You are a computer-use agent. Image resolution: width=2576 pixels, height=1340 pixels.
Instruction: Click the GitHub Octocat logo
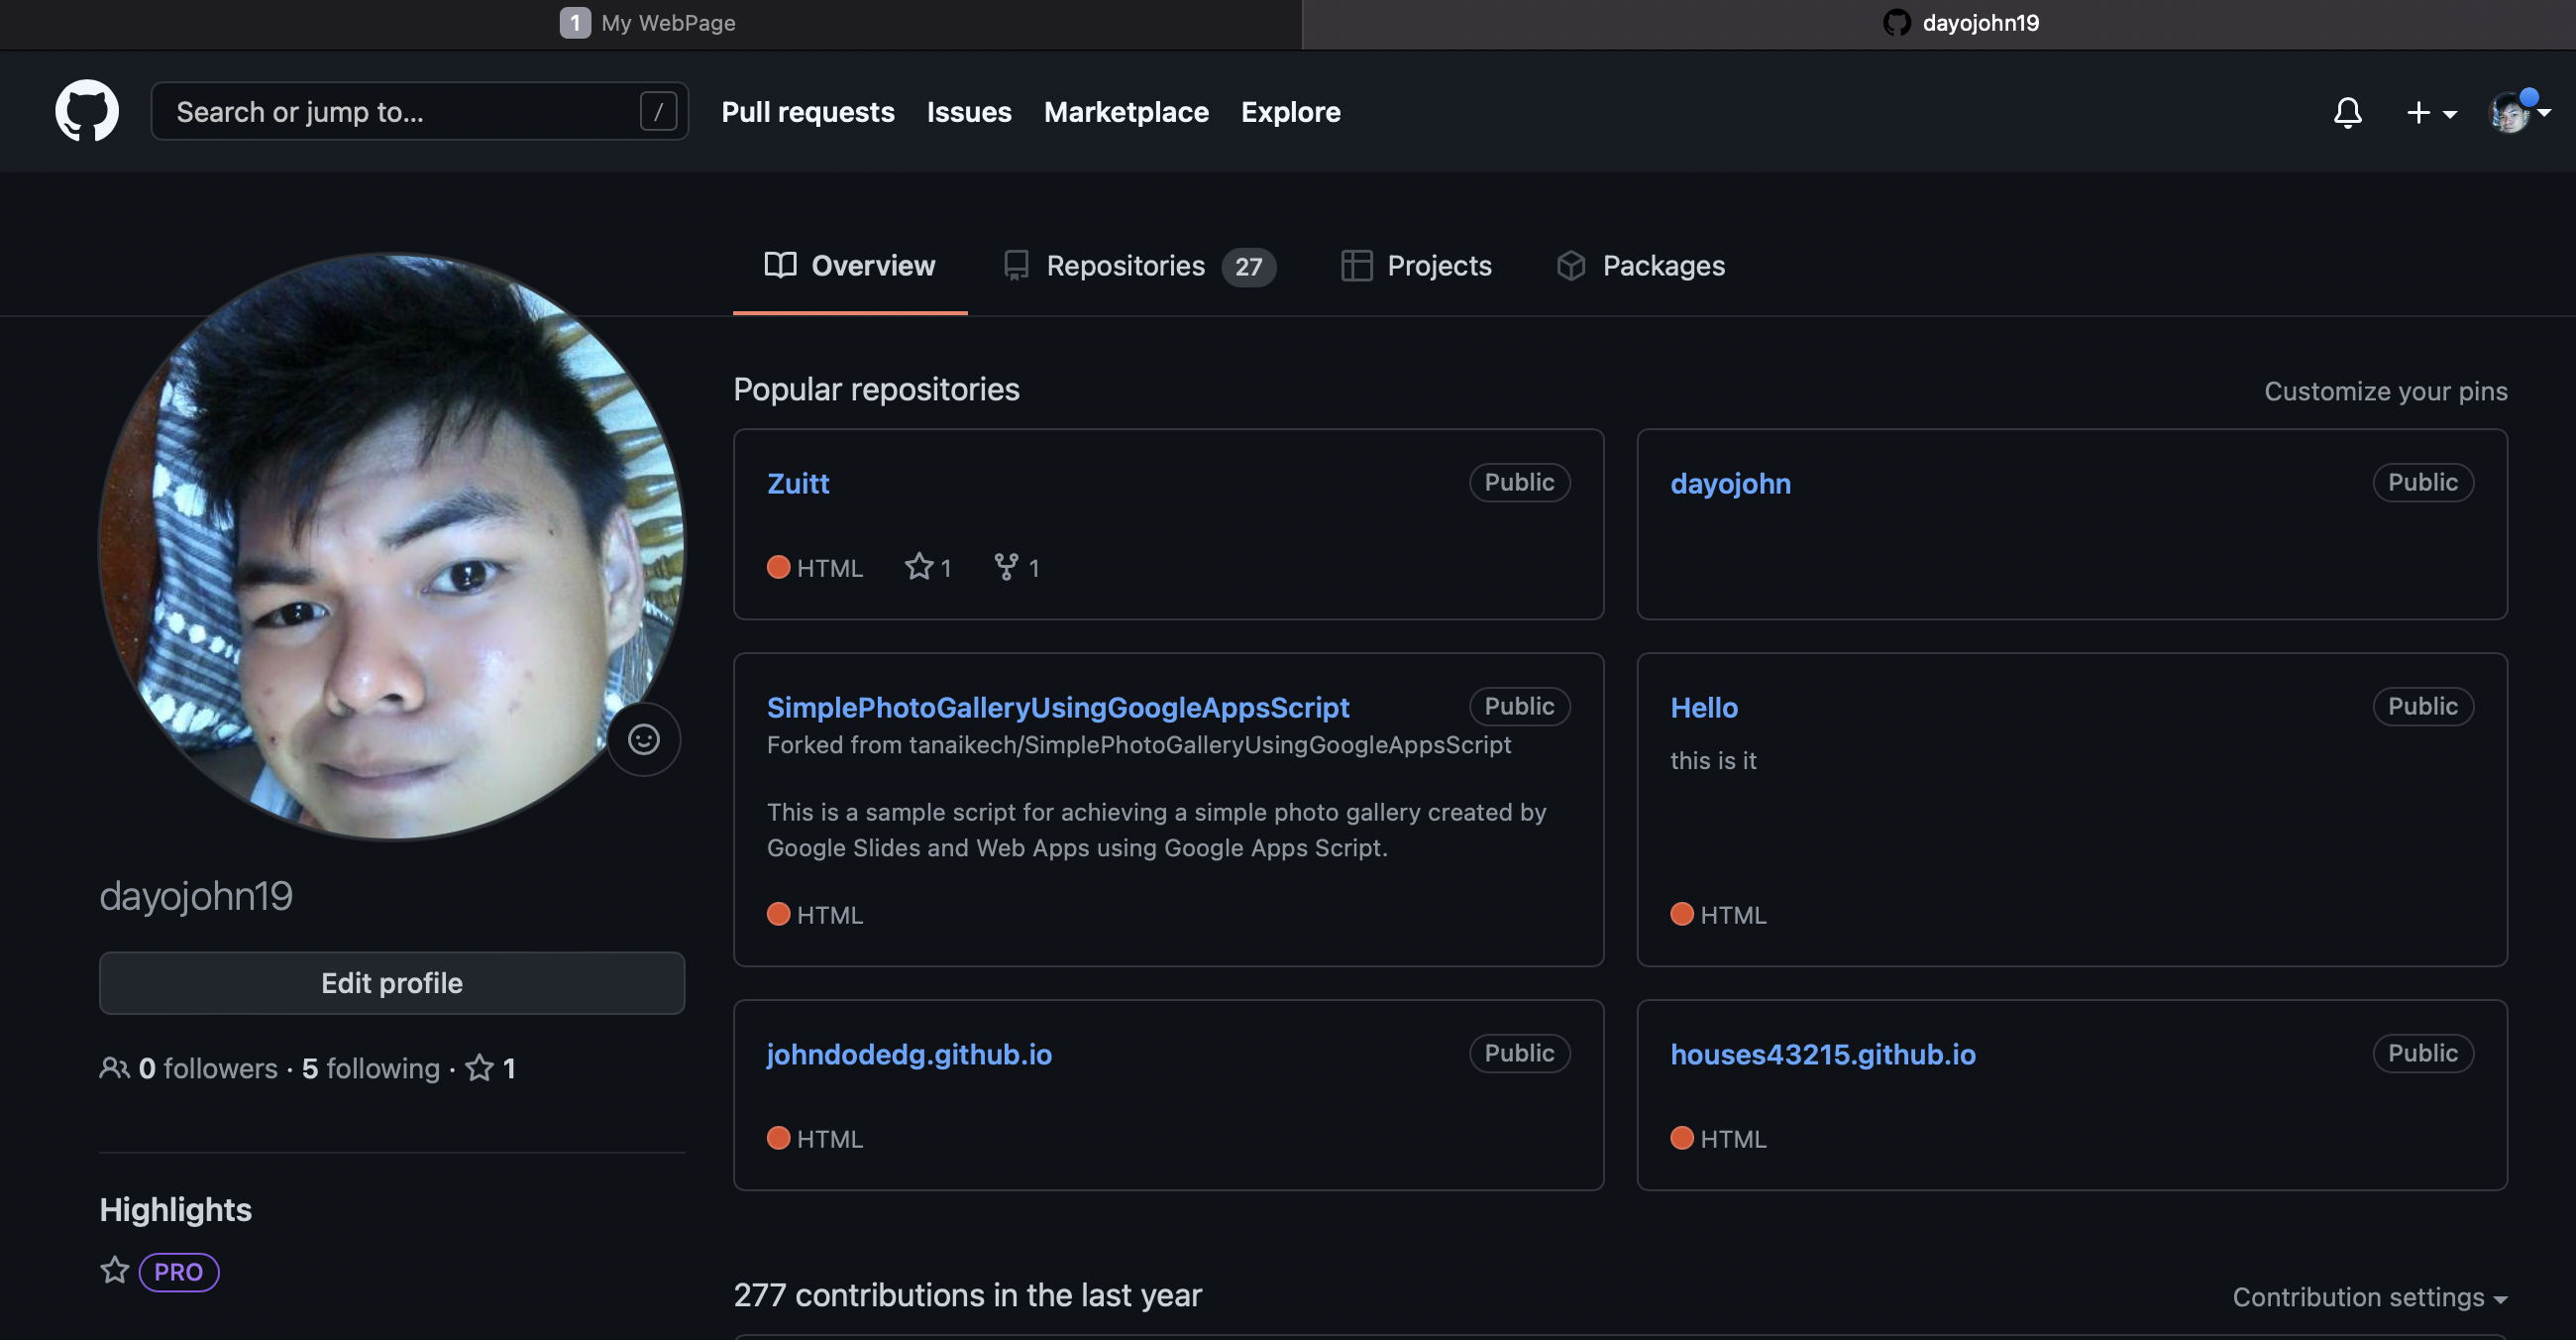click(x=87, y=111)
